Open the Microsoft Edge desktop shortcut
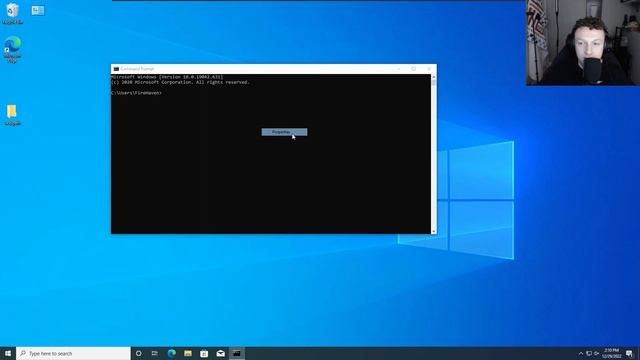 13,49
